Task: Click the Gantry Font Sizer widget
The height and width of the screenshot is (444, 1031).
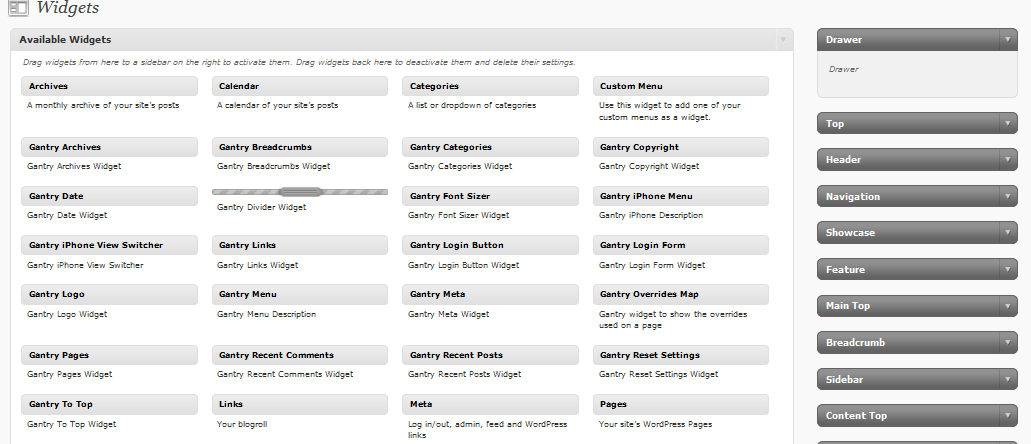Action: [491, 196]
